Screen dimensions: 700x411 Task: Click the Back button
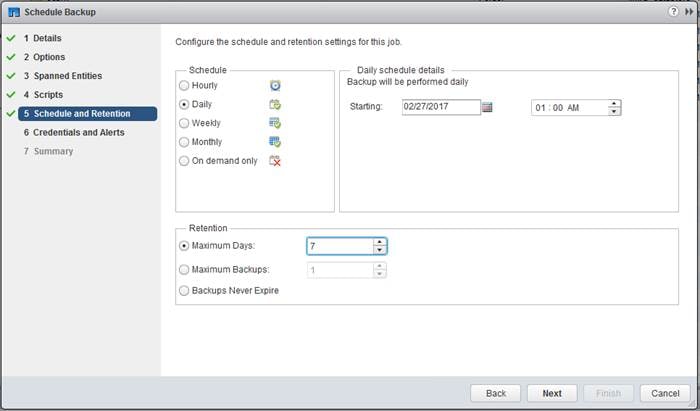tap(496, 393)
